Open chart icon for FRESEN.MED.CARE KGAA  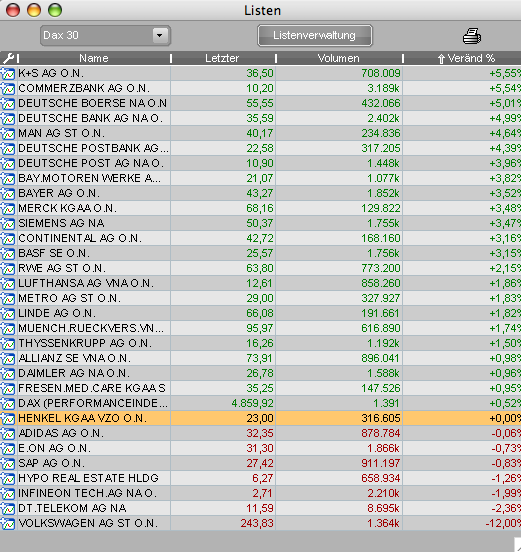point(8,388)
